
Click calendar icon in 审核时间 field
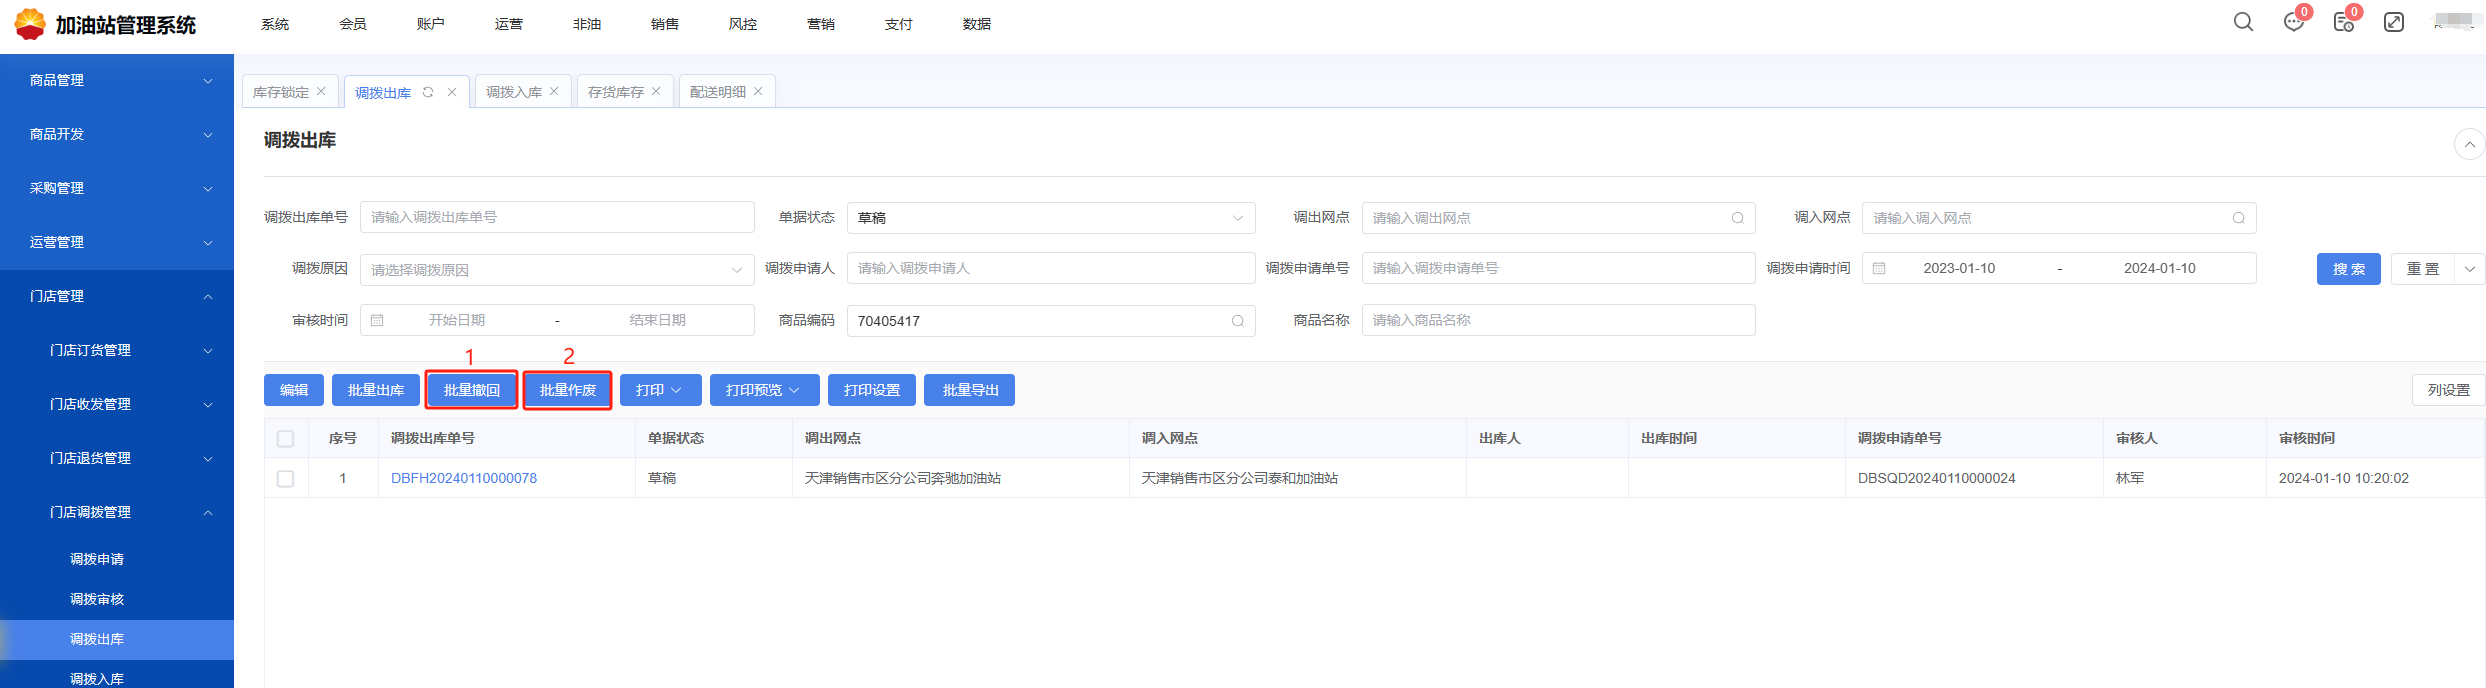(377, 320)
